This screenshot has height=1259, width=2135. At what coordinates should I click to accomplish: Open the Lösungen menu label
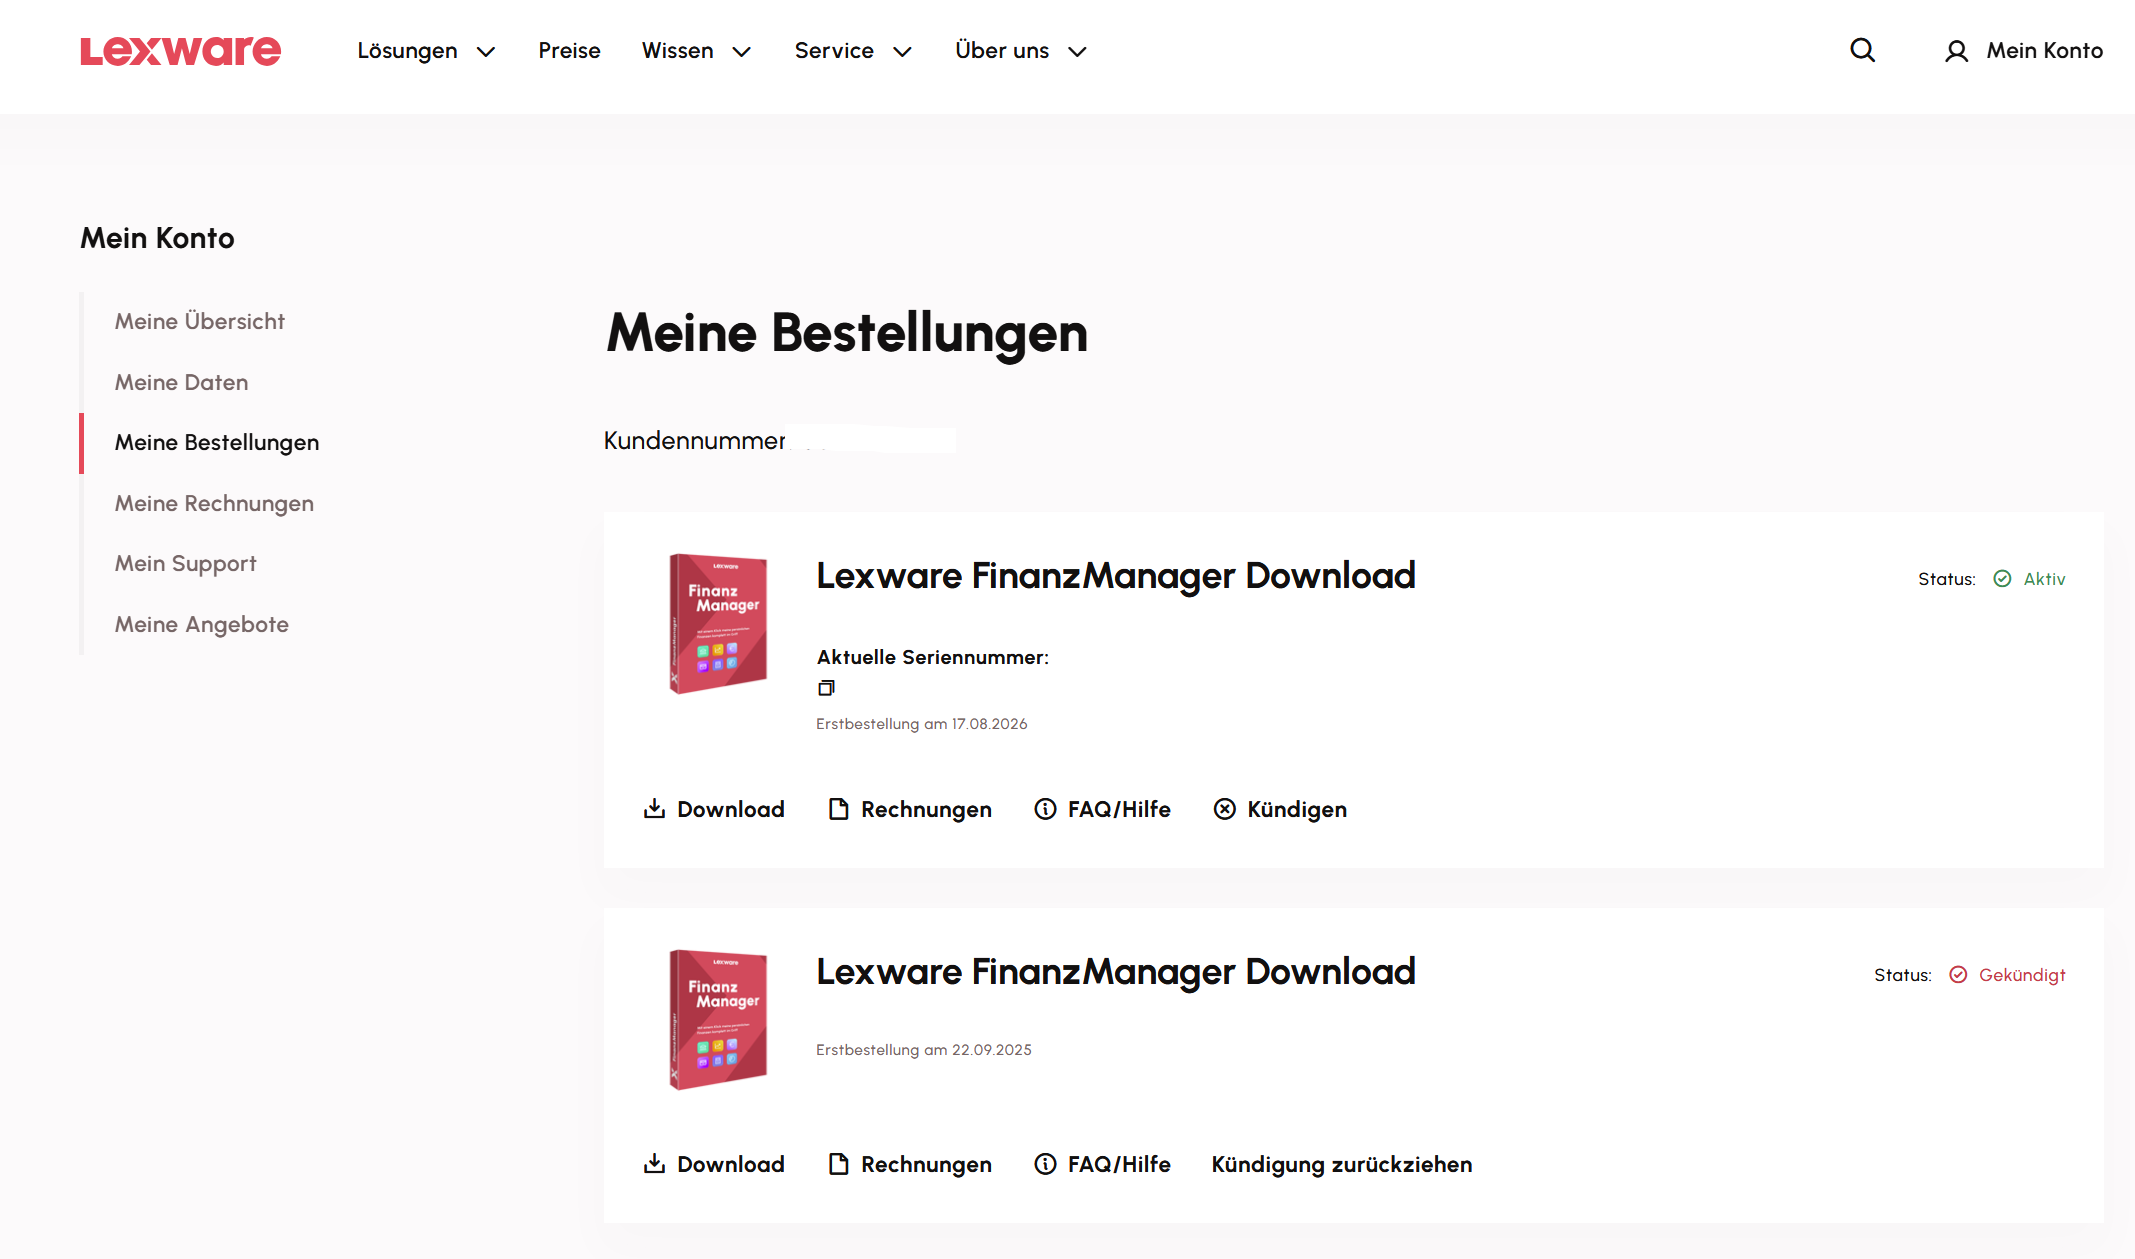click(407, 51)
